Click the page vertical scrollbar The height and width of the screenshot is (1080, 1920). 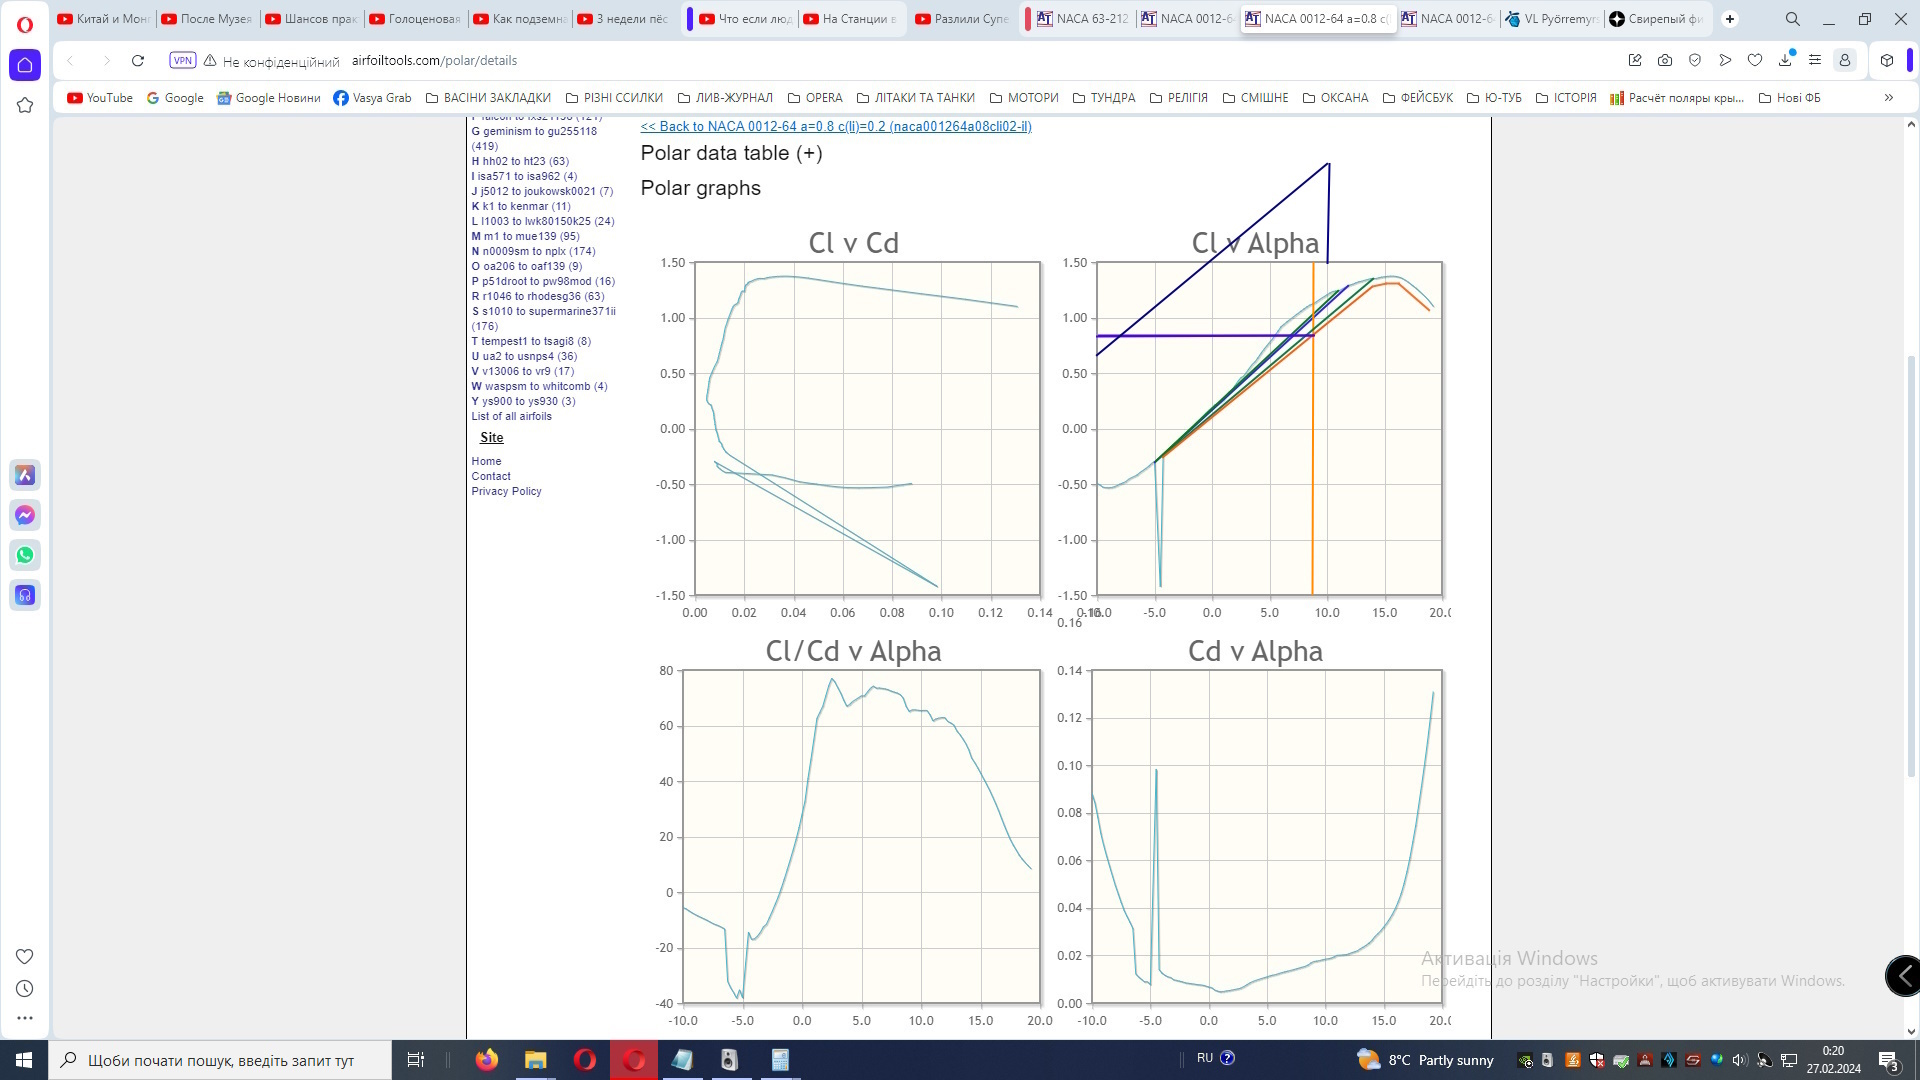1911,560
